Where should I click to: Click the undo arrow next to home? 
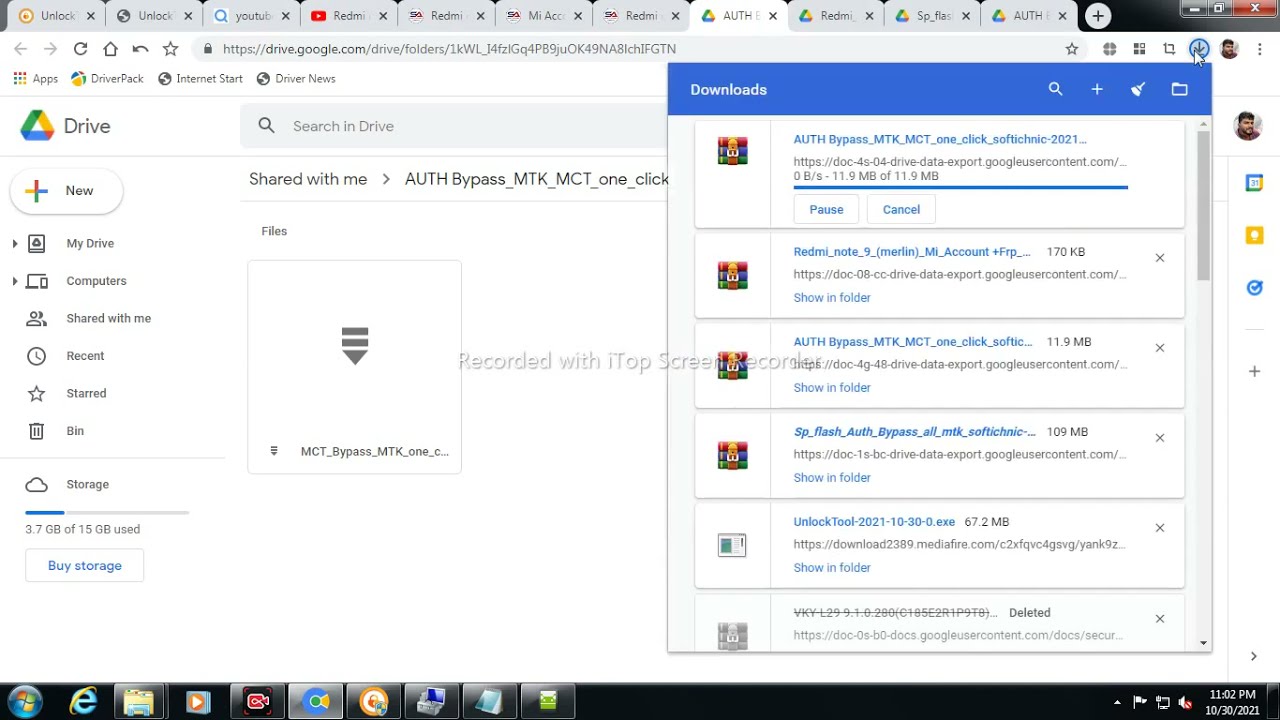click(x=140, y=48)
